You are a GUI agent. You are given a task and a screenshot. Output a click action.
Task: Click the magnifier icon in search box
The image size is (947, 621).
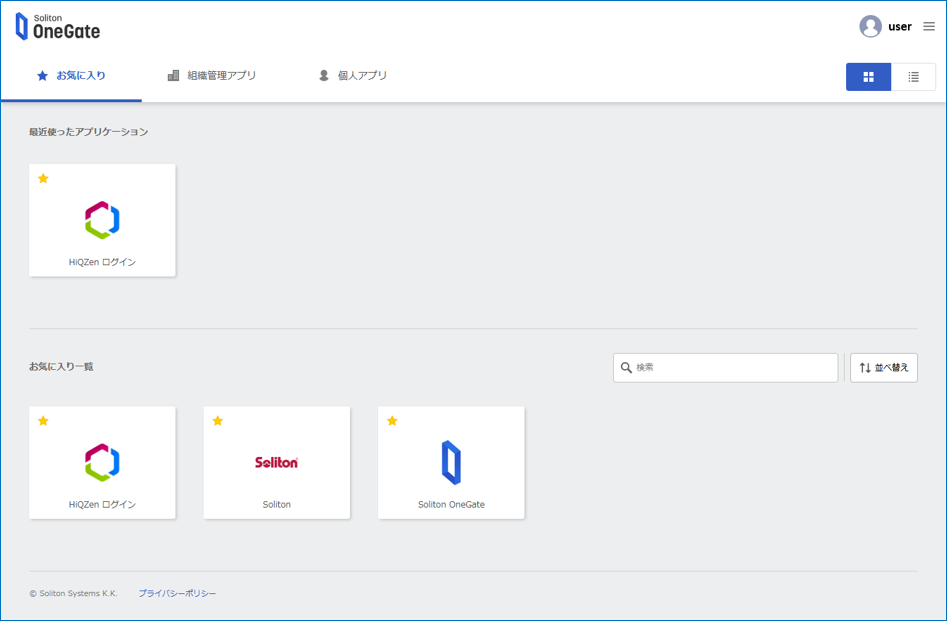(626, 368)
